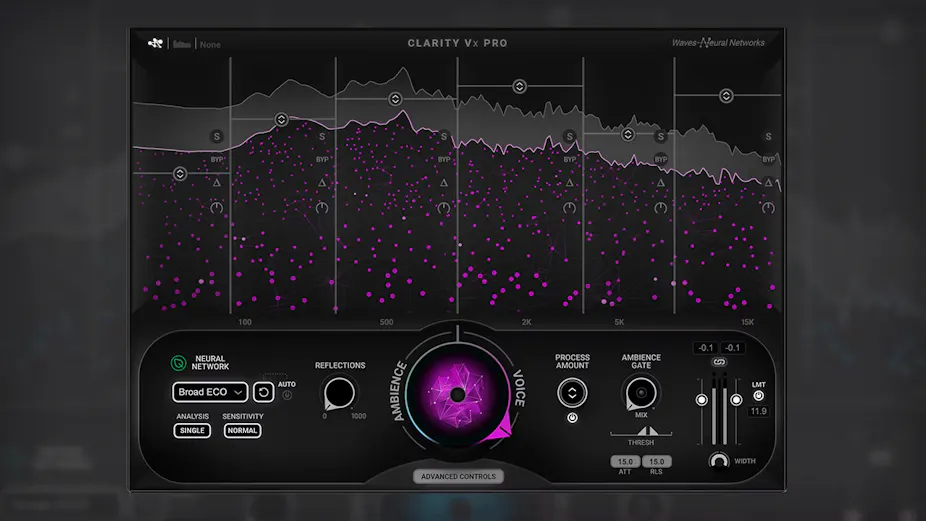
Task: Click the level handle of the 15K band
Action: [x=726, y=95]
